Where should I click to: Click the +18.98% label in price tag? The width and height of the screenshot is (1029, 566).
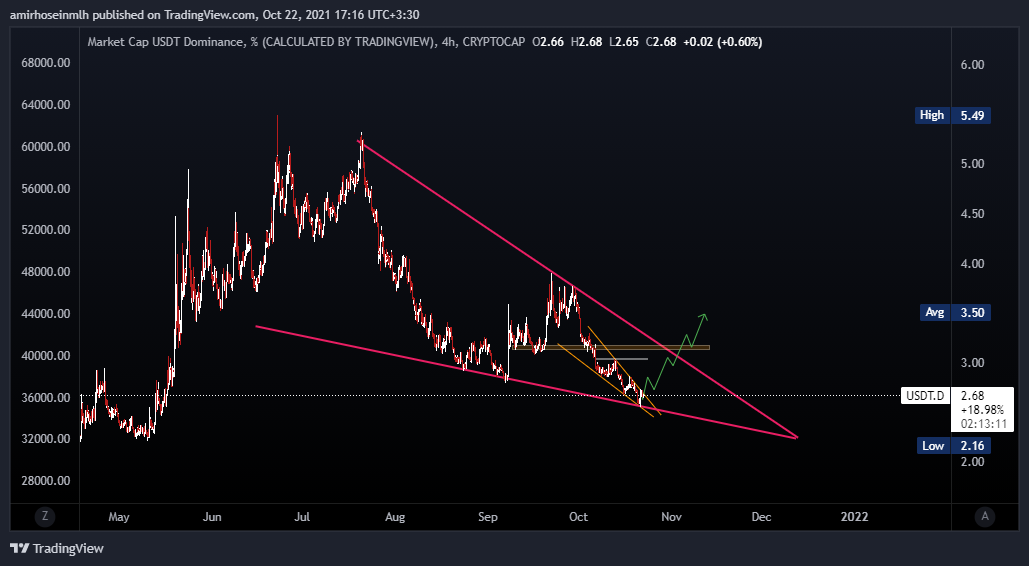tap(982, 410)
